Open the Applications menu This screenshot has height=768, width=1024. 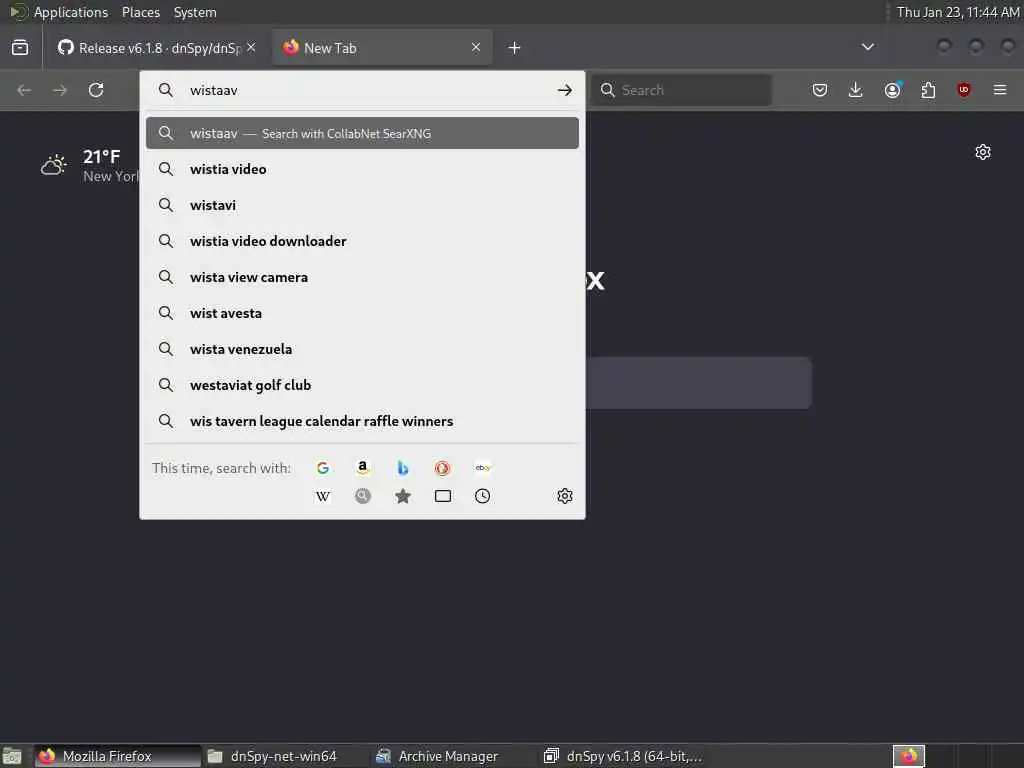[x=71, y=12]
